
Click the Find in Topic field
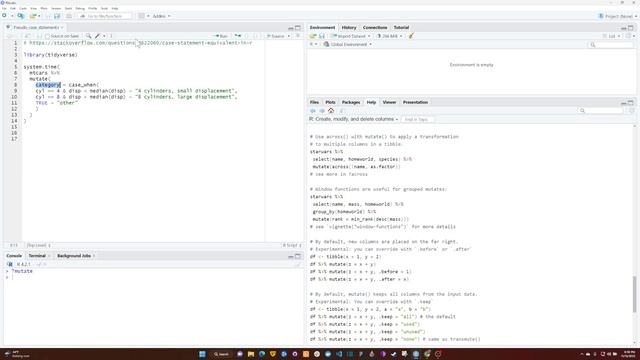pos(417,119)
